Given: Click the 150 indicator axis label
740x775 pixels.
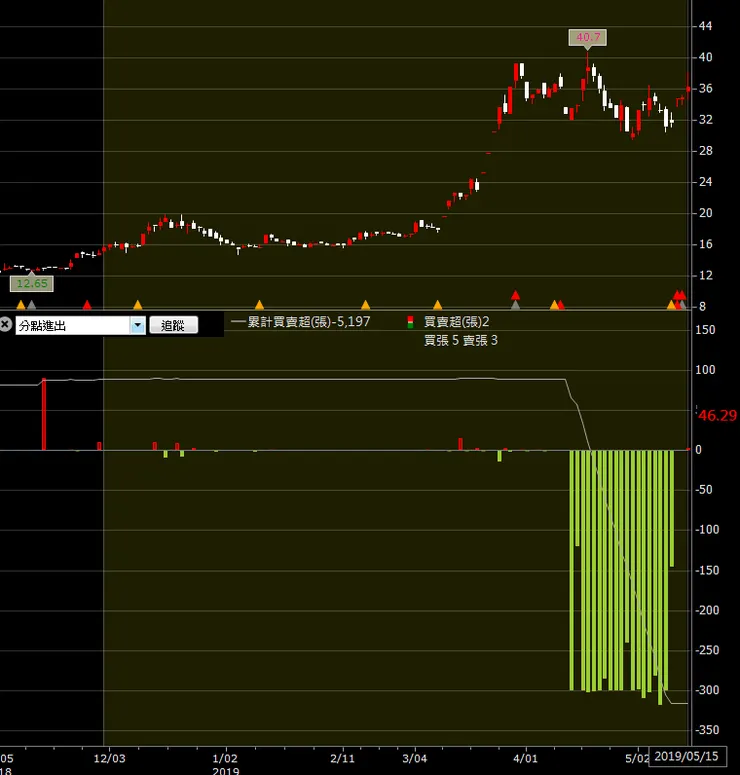Looking at the screenshot, I should tap(705, 330).
